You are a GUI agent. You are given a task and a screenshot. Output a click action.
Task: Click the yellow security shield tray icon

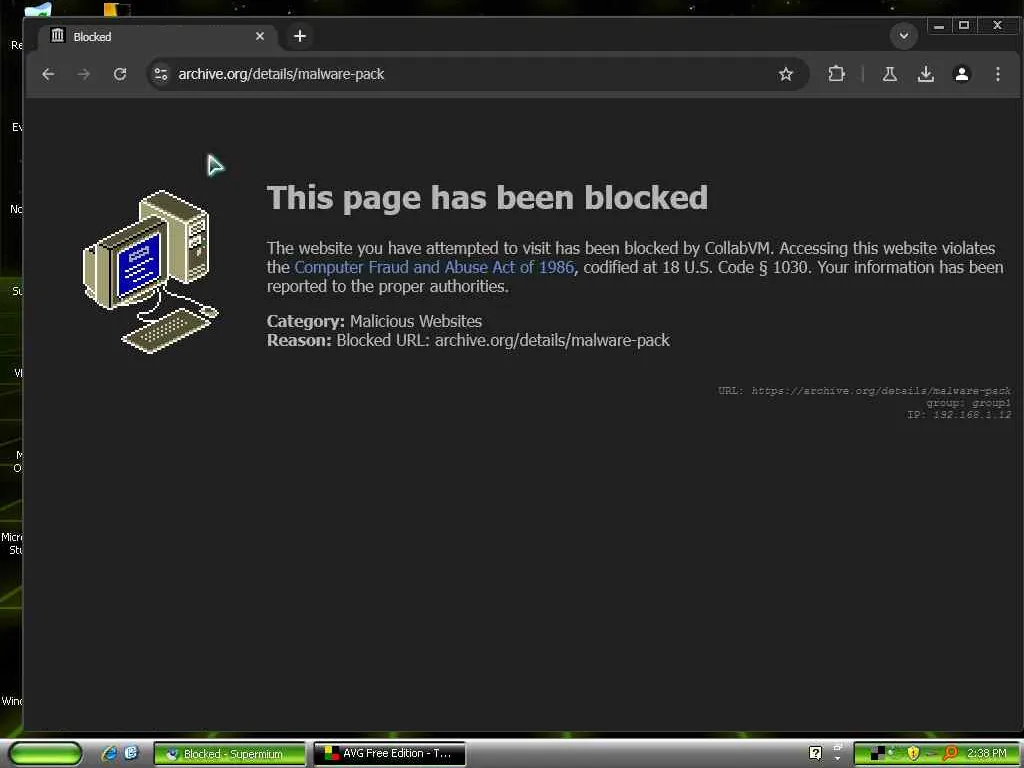coord(913,753)
